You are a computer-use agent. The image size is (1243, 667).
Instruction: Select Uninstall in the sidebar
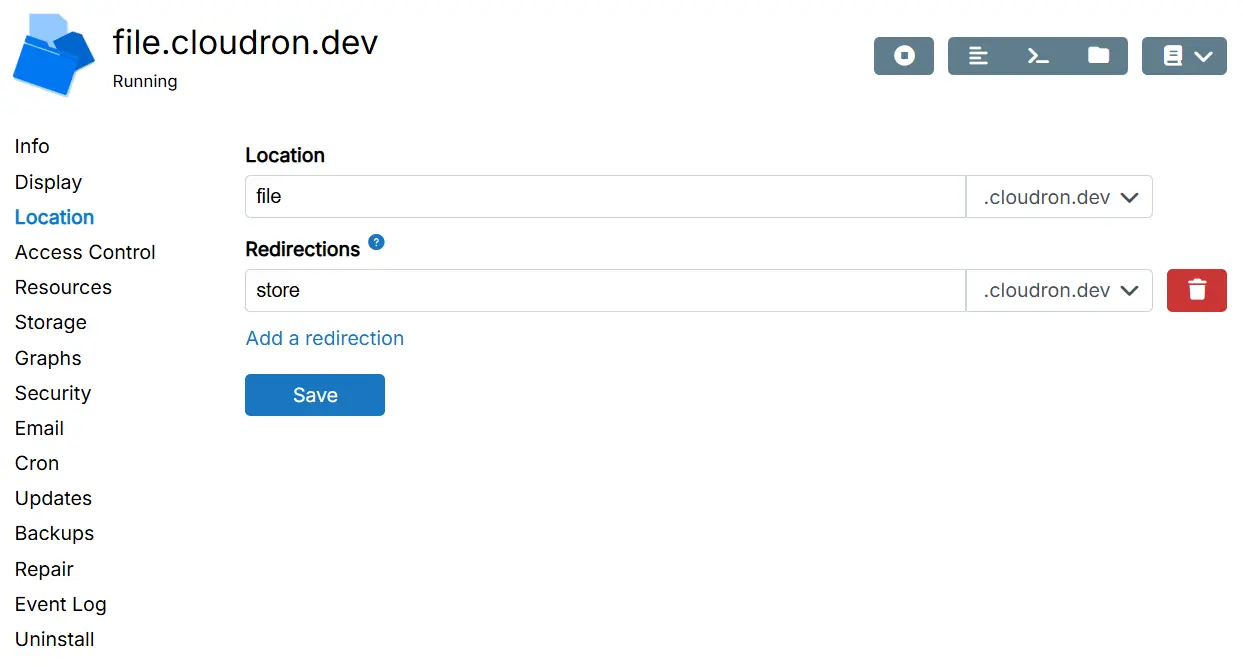[54, 639]
